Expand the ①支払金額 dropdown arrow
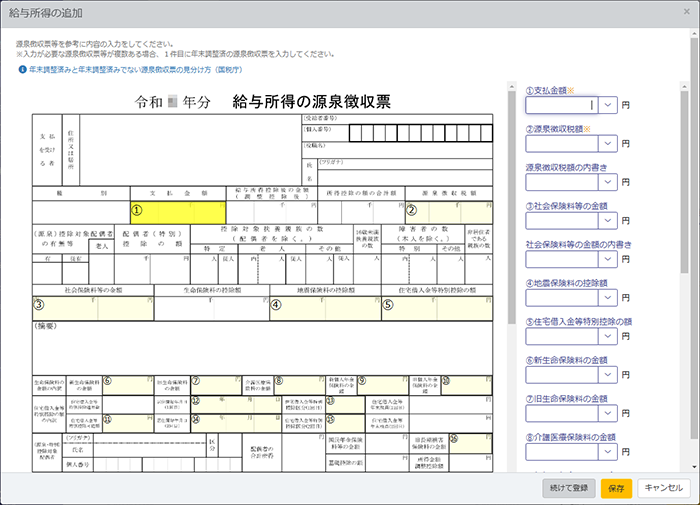Screen dimensions: 700x505 click(x=607, y=104)
